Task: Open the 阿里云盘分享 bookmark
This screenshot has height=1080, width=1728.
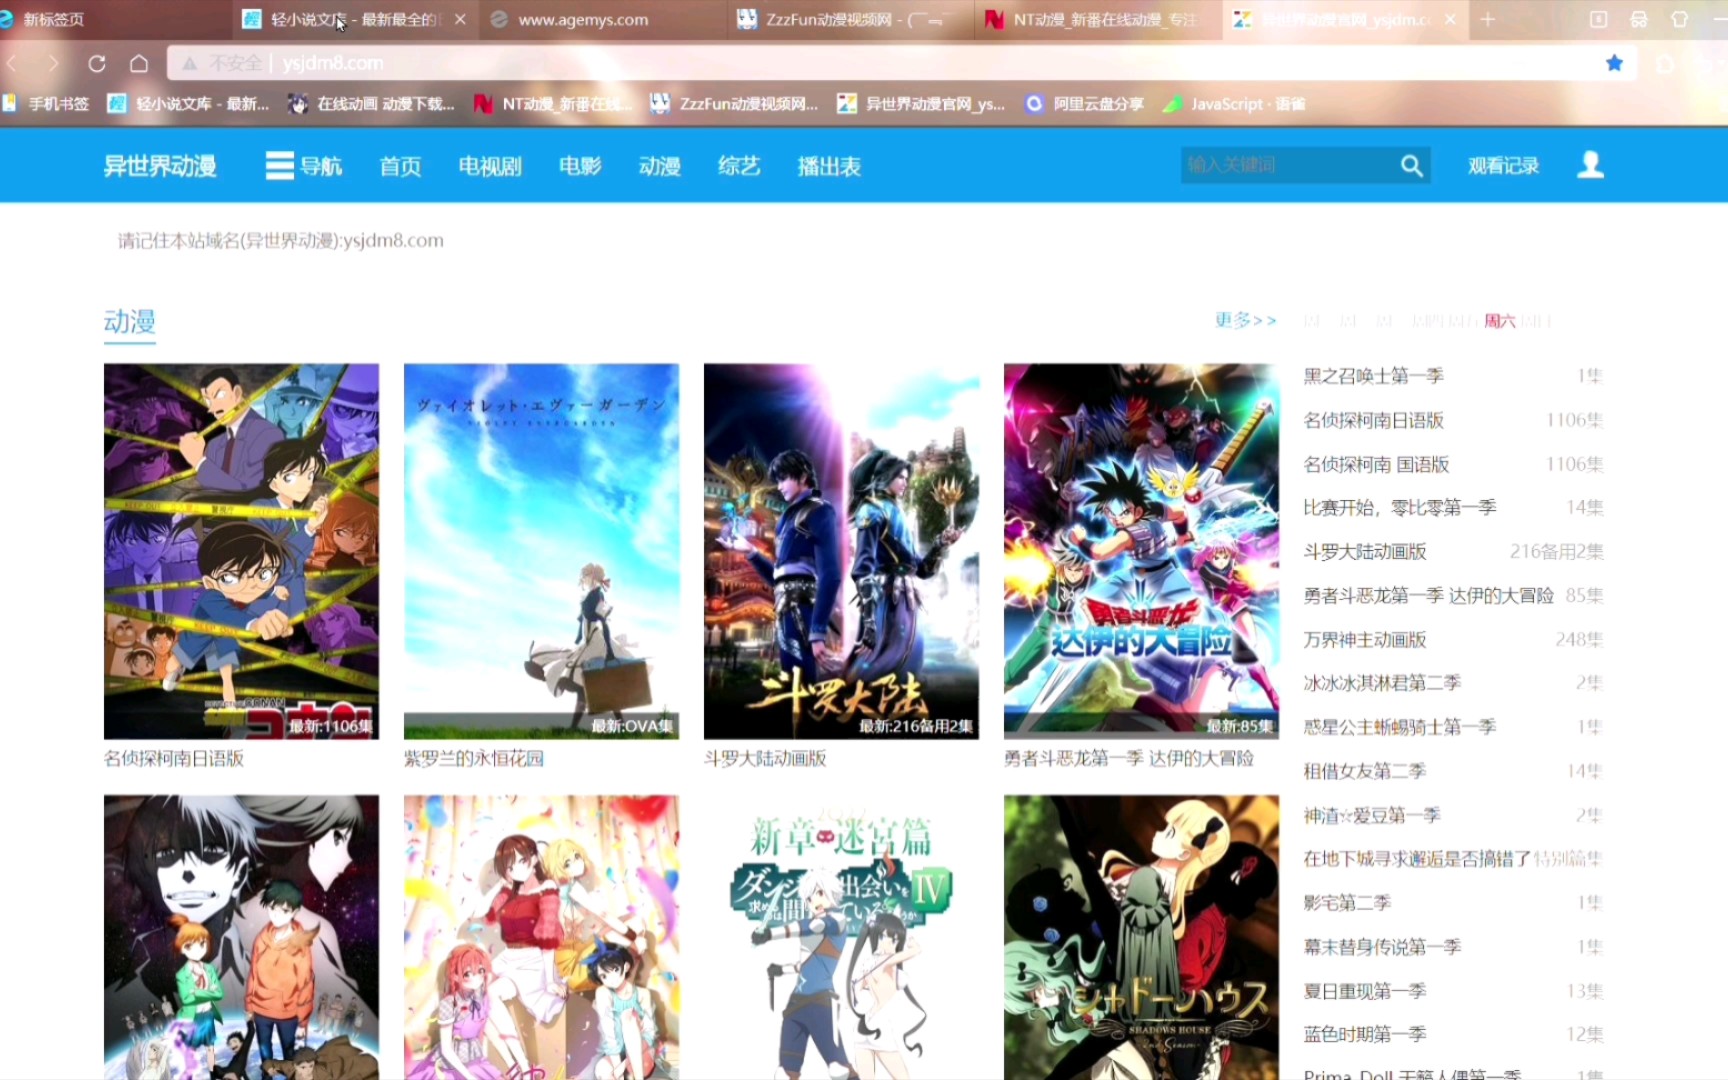Action: pyautogui.click(x=1085, y=104)
